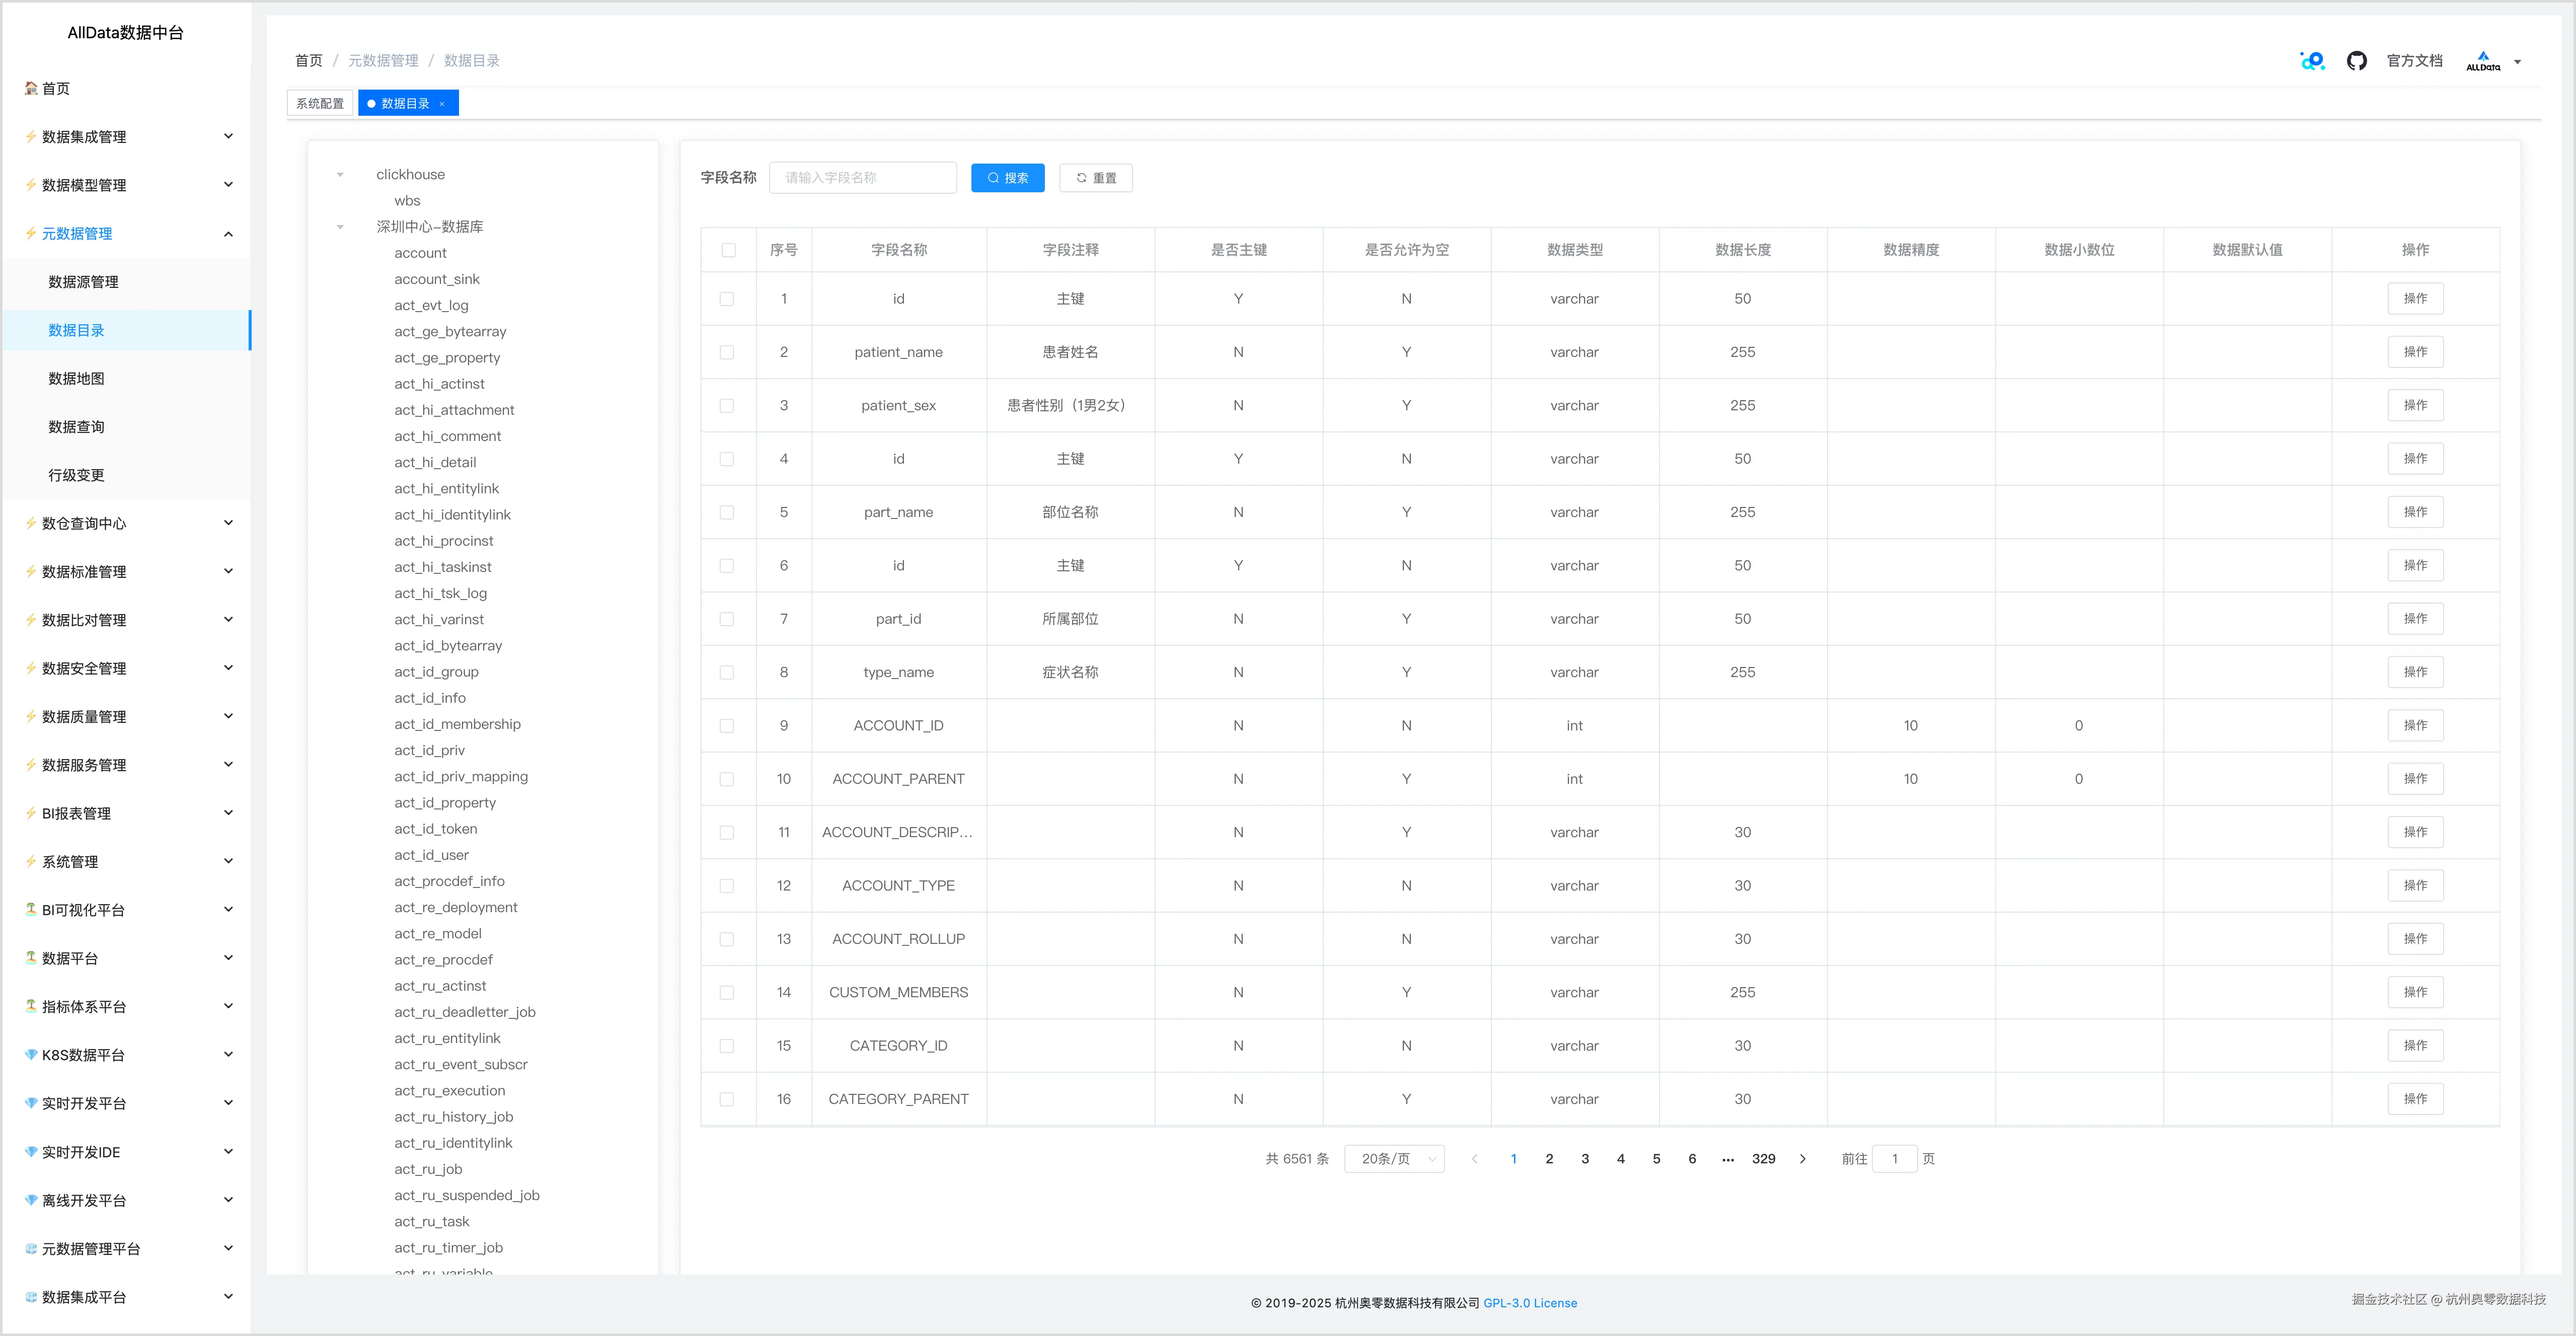
Task: Select the checkbox for ACCOUNT_ID row
Action: click(727, 726)
